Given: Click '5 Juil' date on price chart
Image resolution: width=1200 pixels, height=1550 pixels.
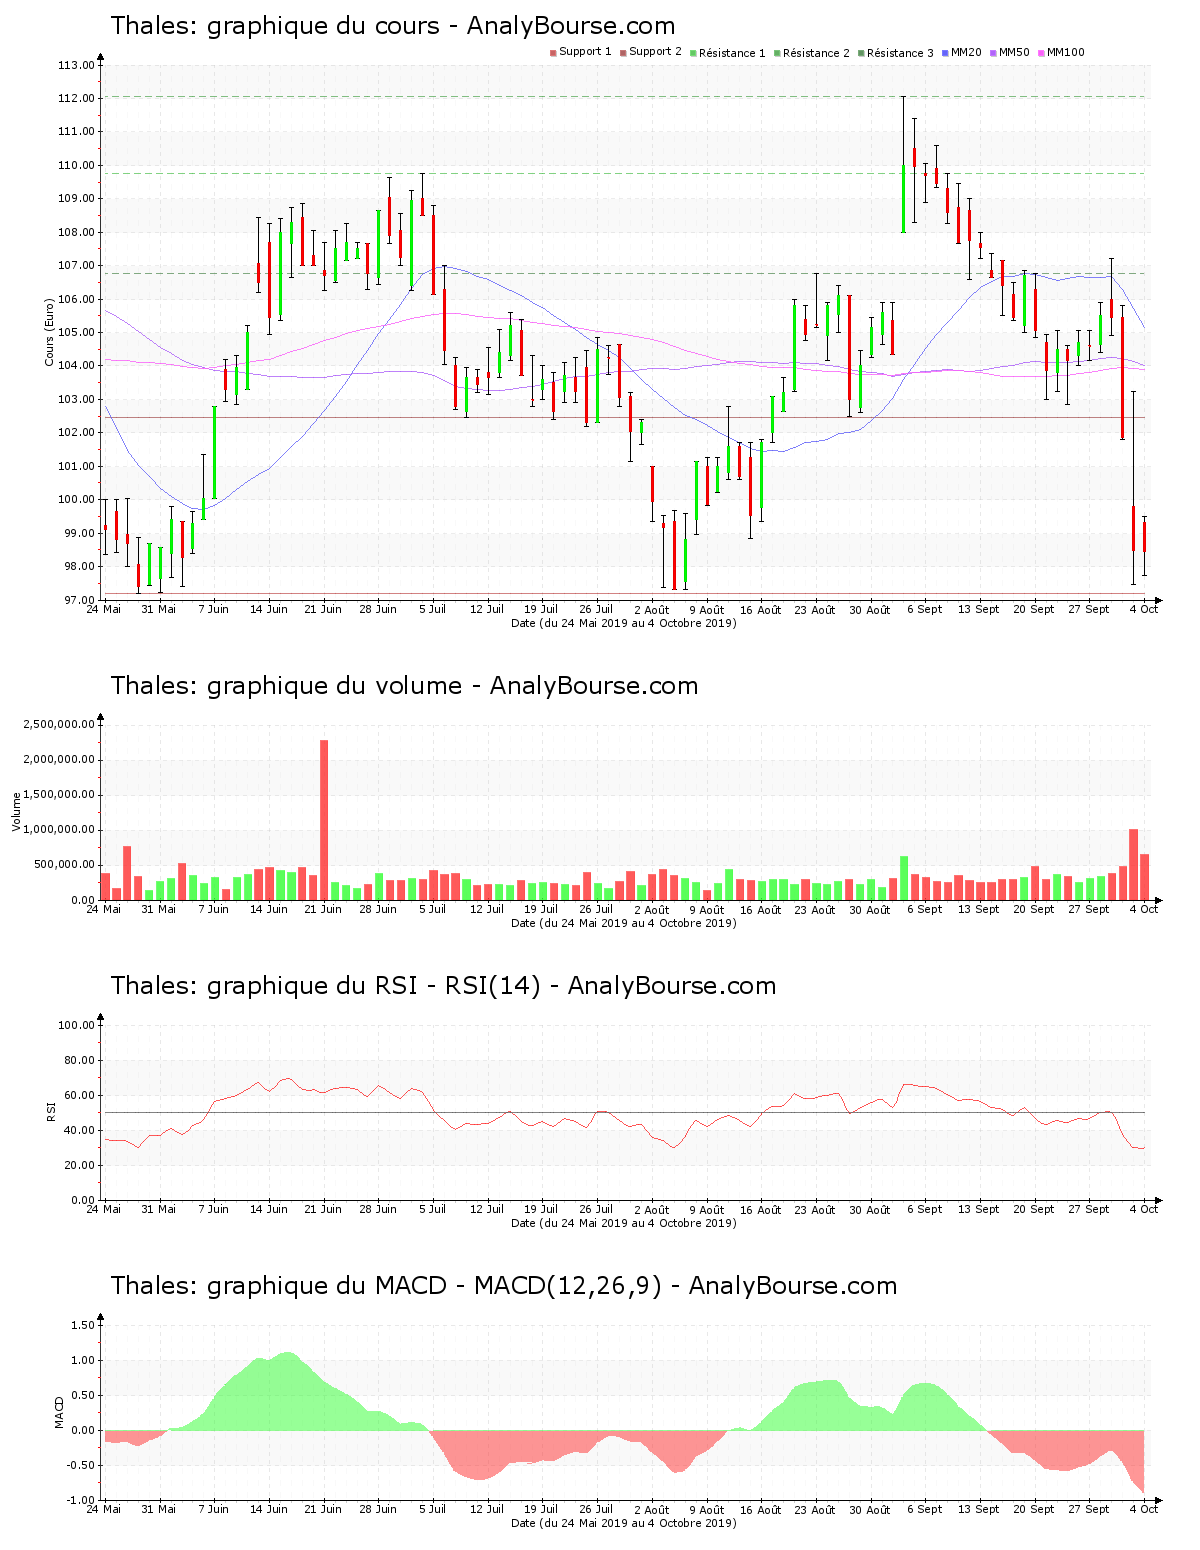Looking at the screenshot, I should 432,609.
